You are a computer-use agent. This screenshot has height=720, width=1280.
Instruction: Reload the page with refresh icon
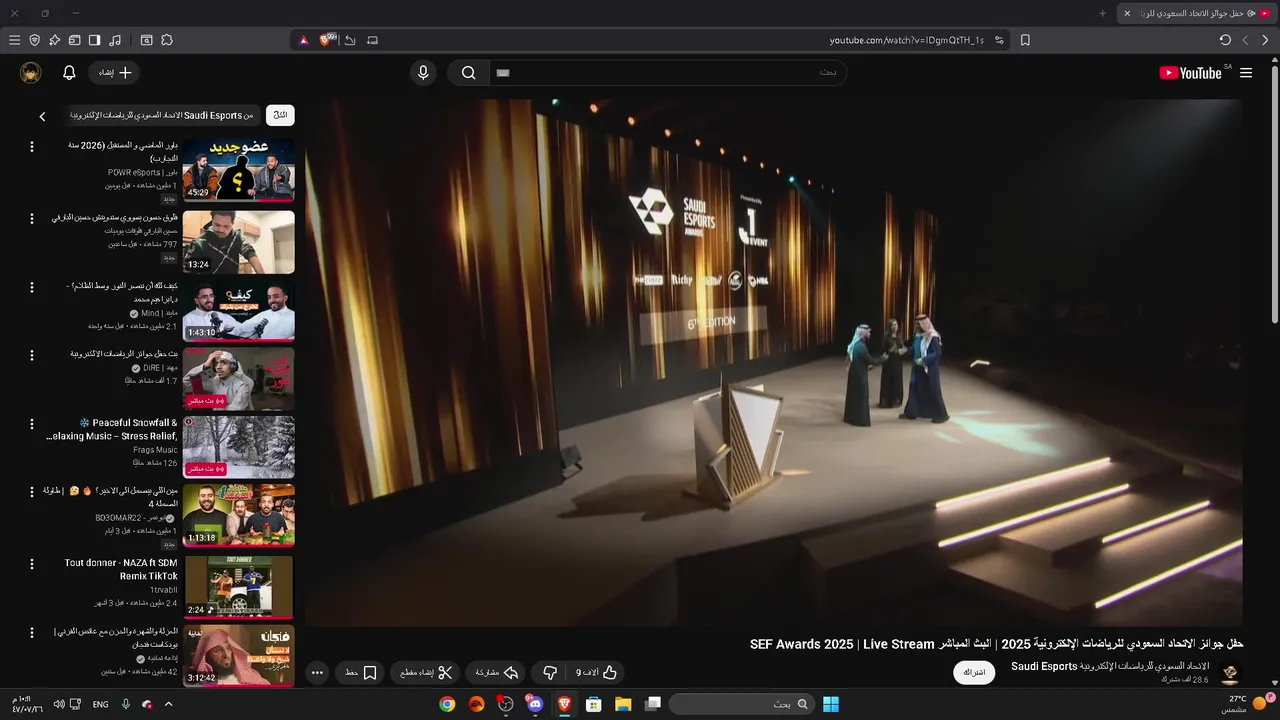pos(1225,40)
